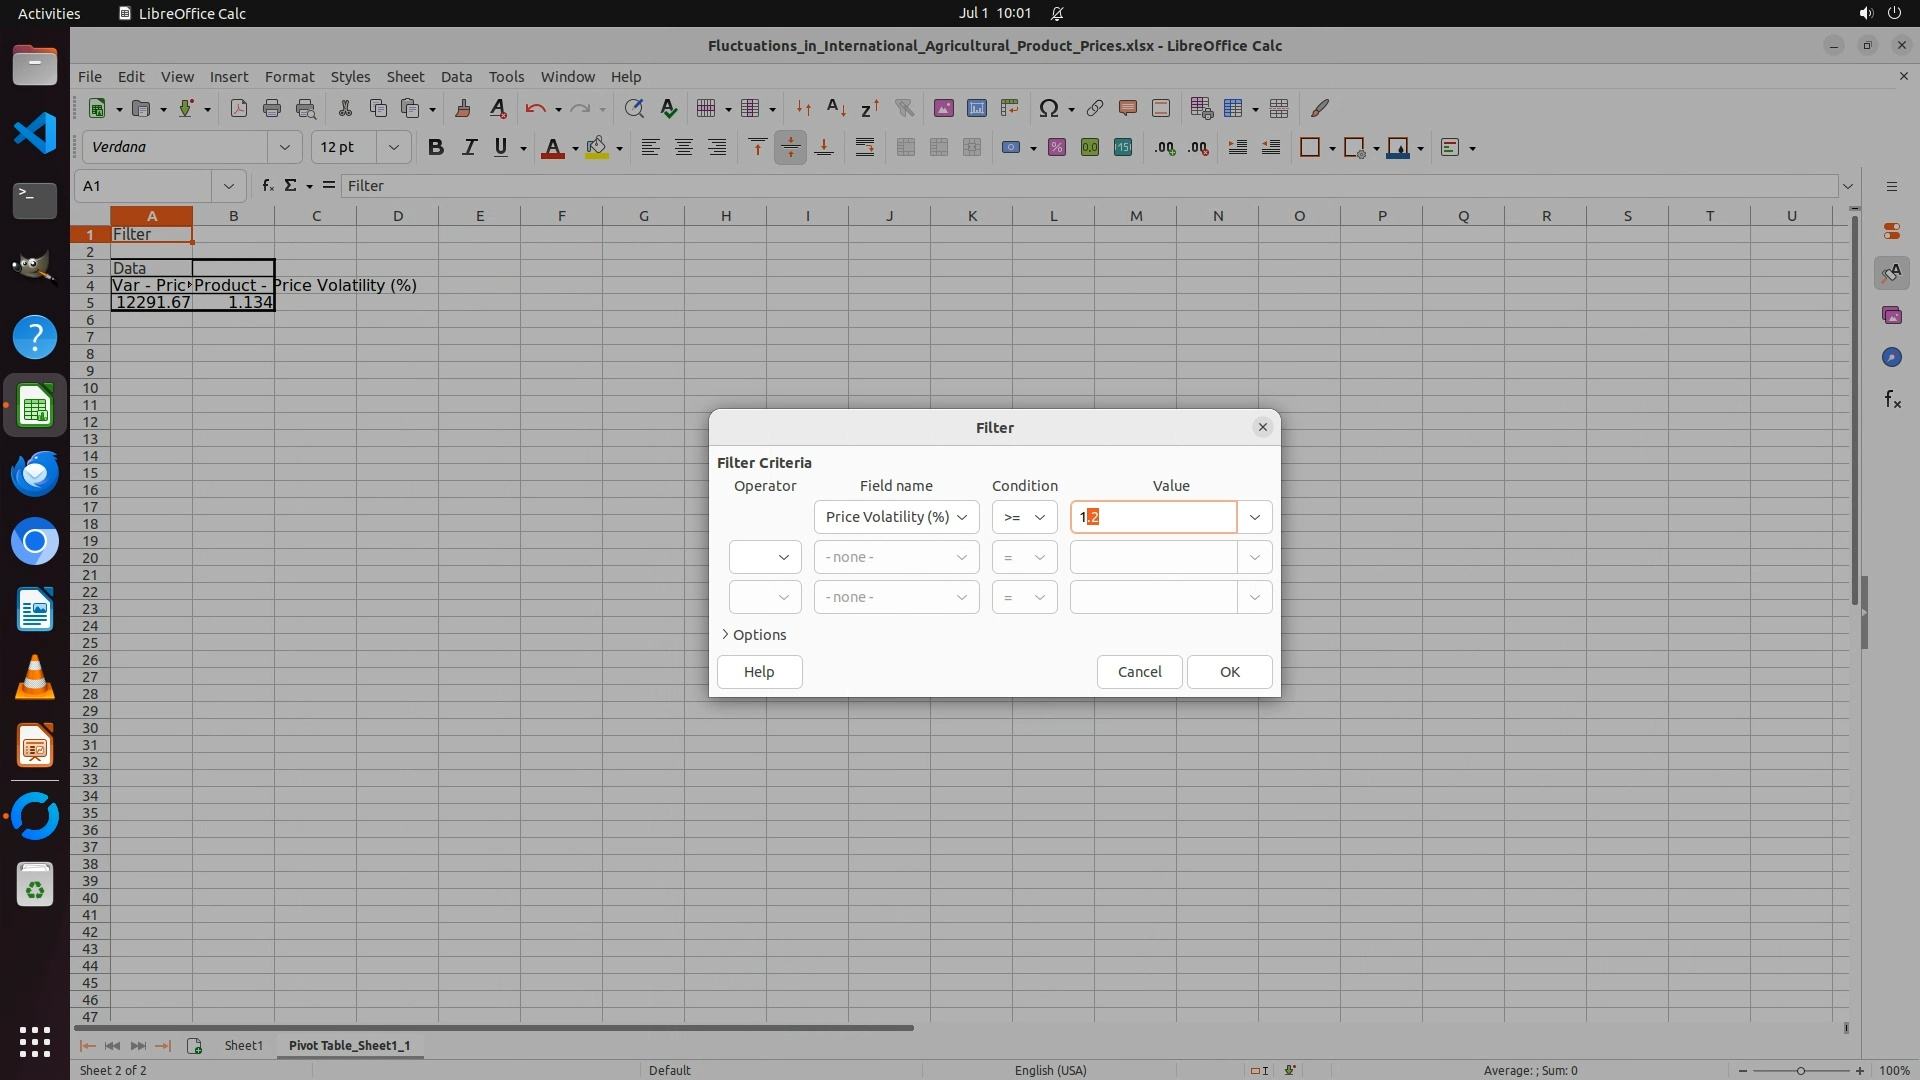Toggle Italic formatting
Screen dimensions: 1920x1080
(468, 147)
